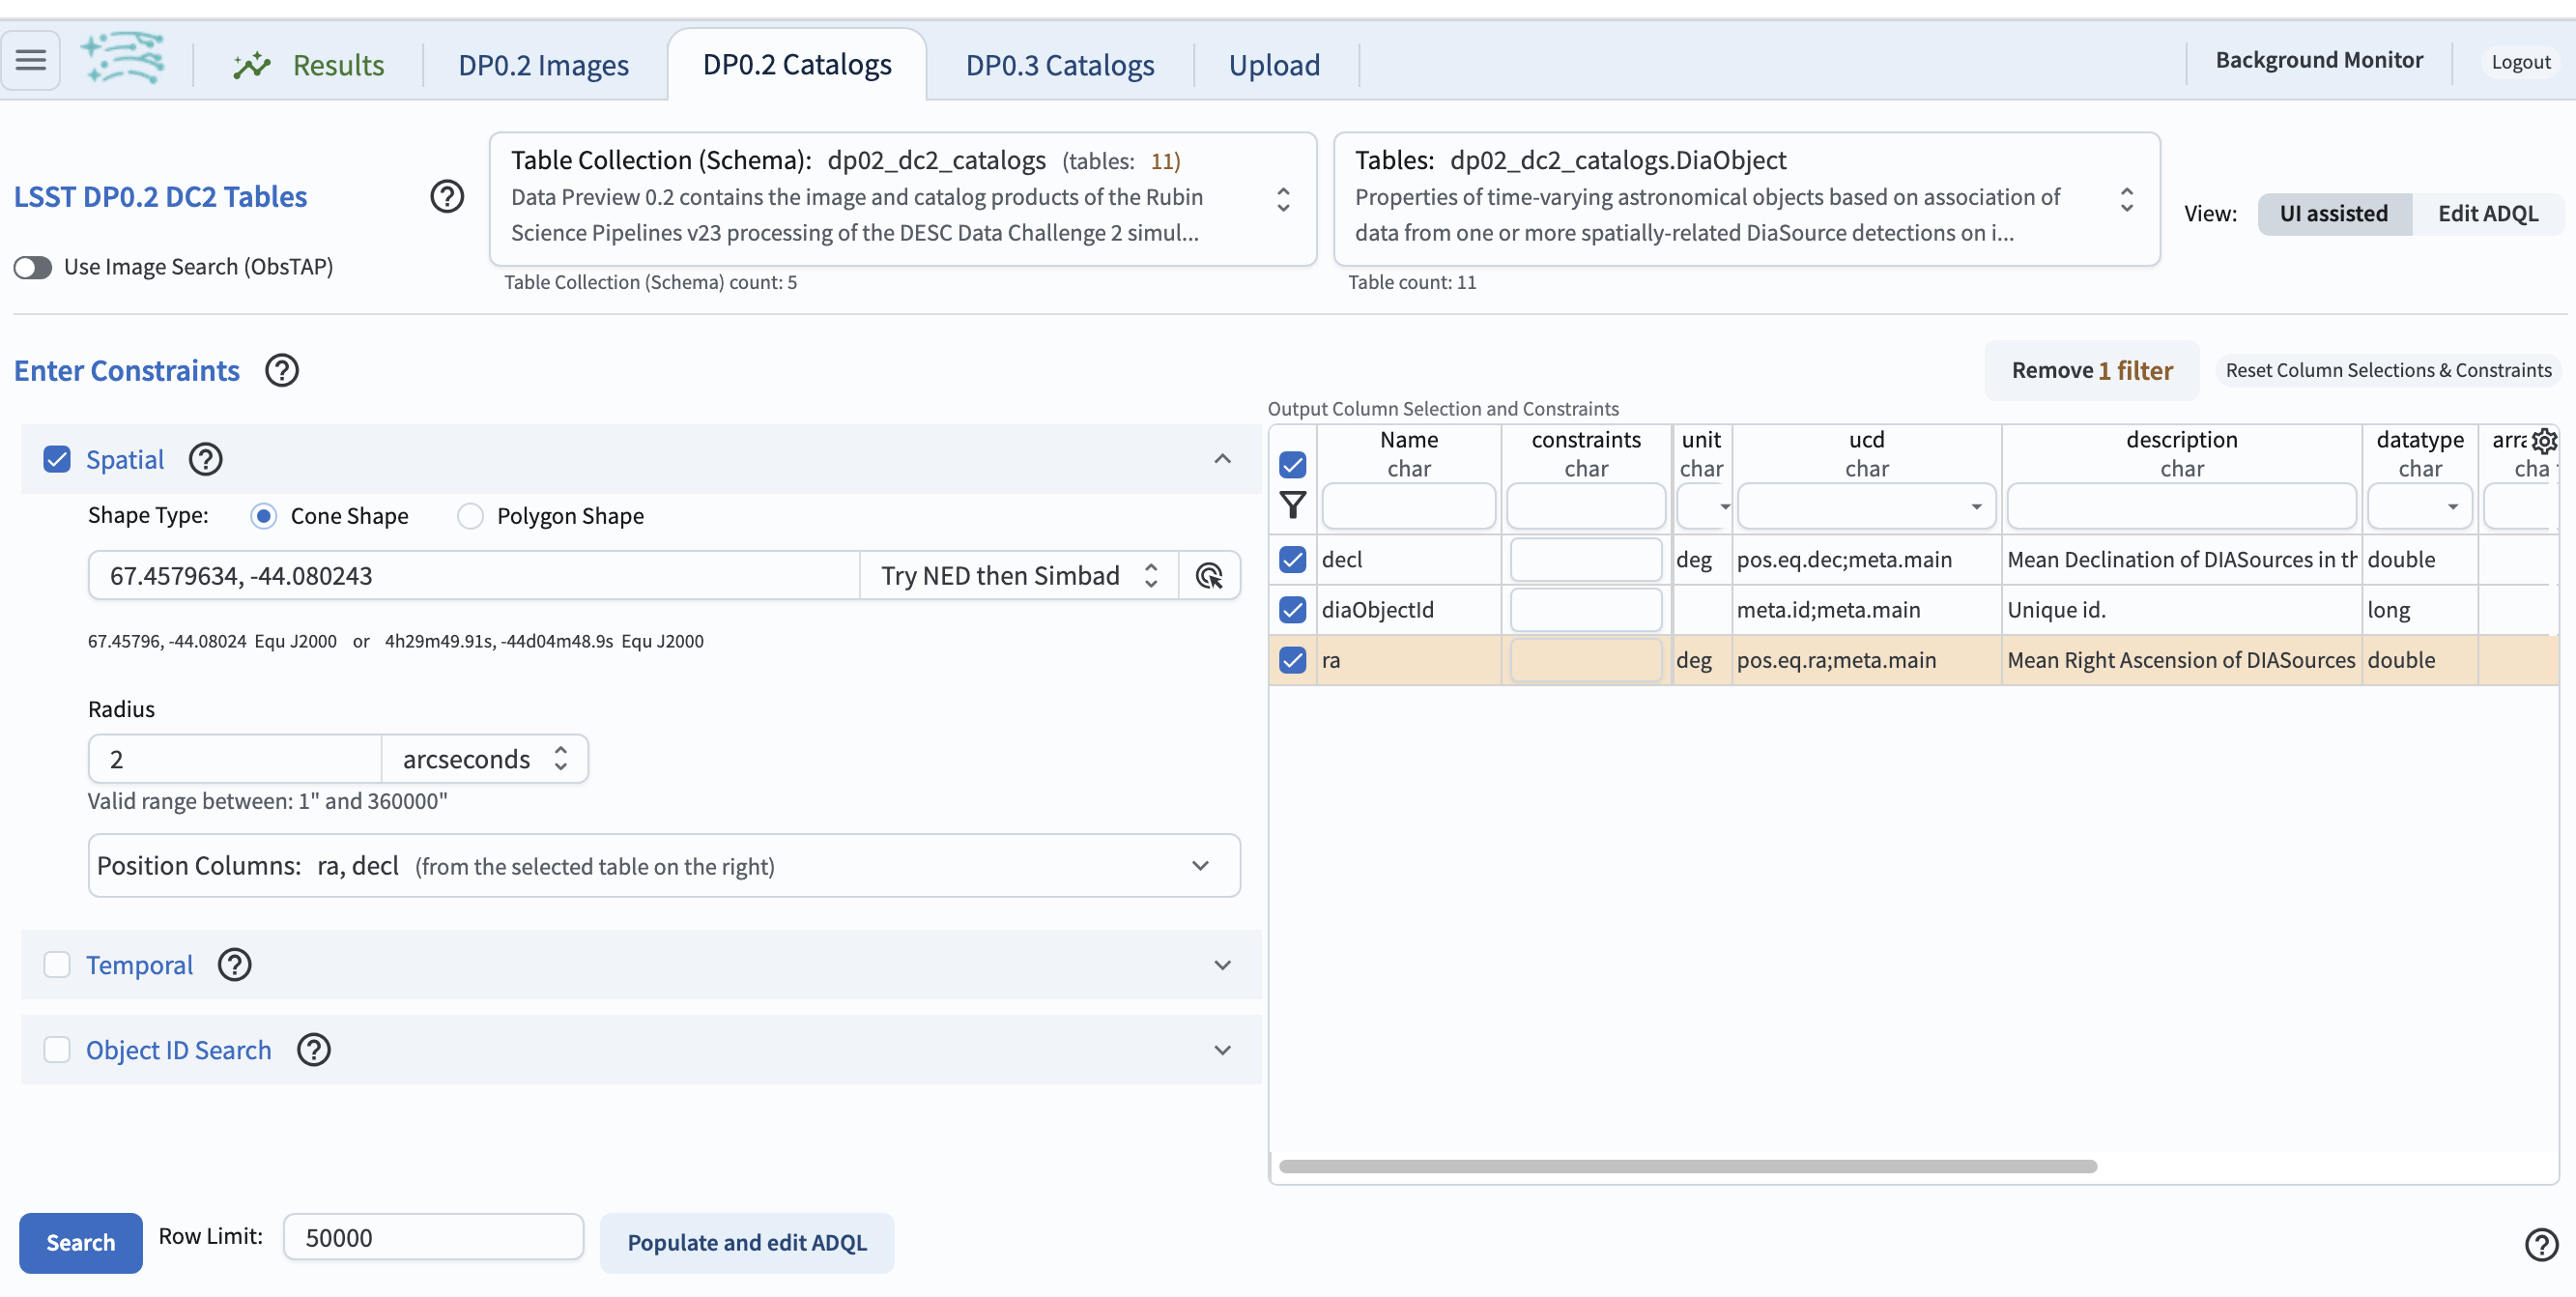2576x1297 pixels.
Task: Click the hamburger menu icon top-left
Action: [x=32, y=60]
